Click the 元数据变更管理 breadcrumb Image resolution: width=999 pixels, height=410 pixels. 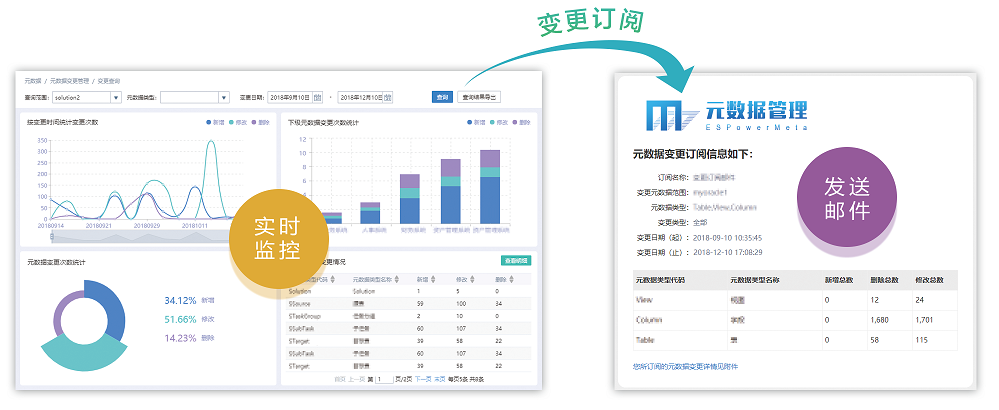69,79
